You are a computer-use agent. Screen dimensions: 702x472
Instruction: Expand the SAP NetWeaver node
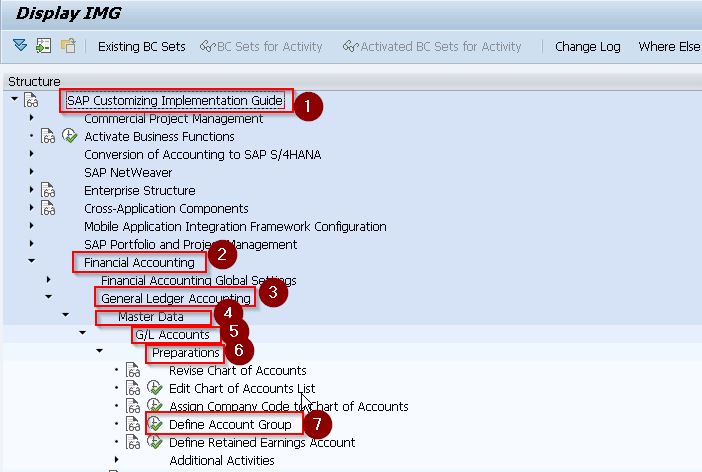point(31,172)
